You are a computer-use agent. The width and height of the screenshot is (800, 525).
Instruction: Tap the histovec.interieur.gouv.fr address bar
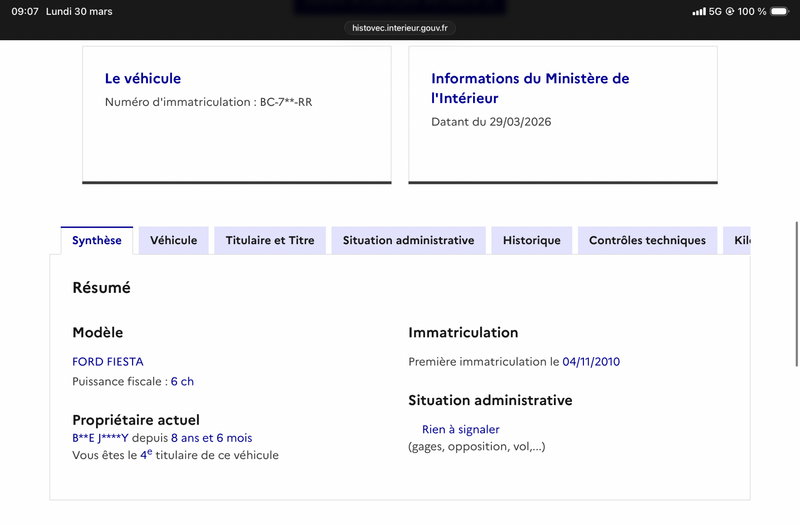tap(399, 28)
